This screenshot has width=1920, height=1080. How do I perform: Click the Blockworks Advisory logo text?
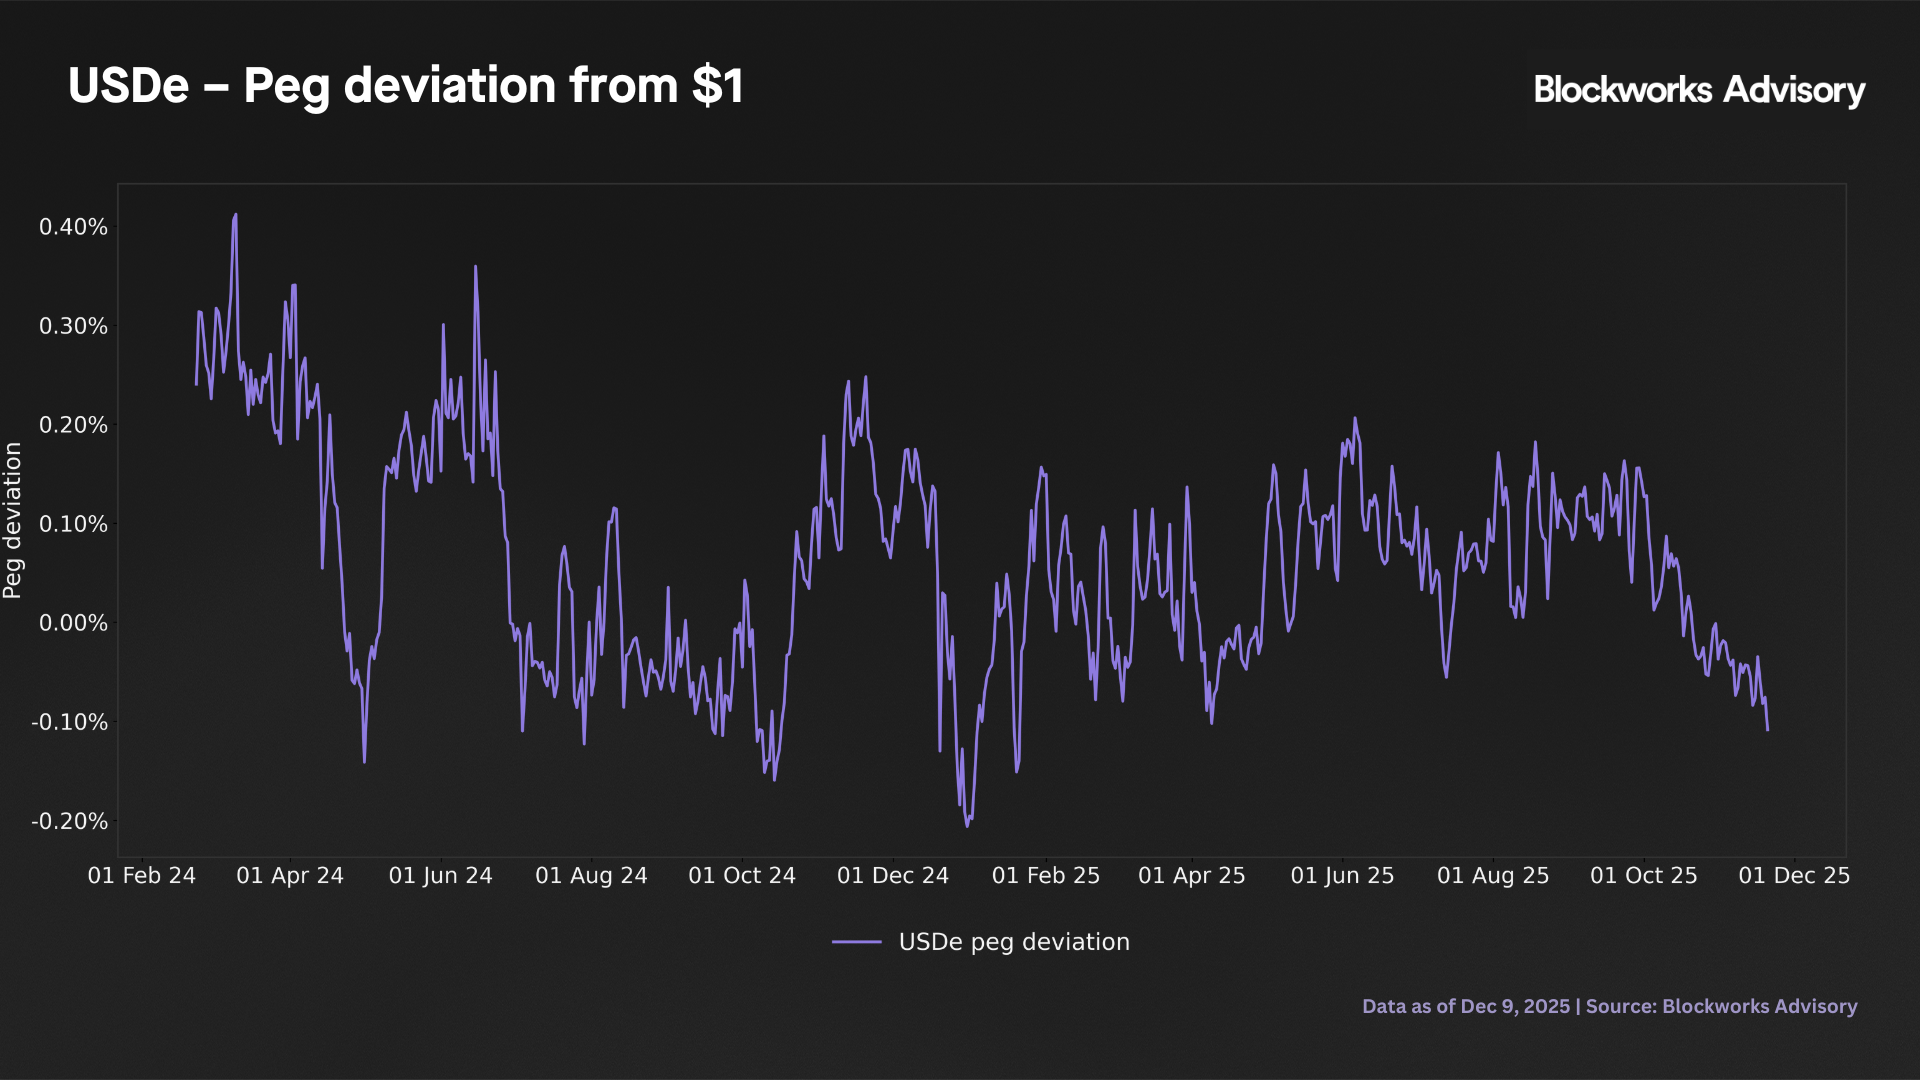(x=1698, y=90)
